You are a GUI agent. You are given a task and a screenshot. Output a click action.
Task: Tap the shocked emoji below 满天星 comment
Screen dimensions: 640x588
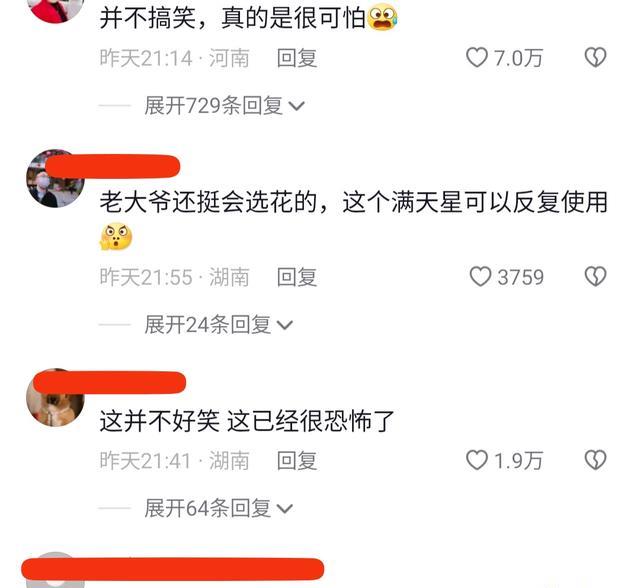click(116, 237)
